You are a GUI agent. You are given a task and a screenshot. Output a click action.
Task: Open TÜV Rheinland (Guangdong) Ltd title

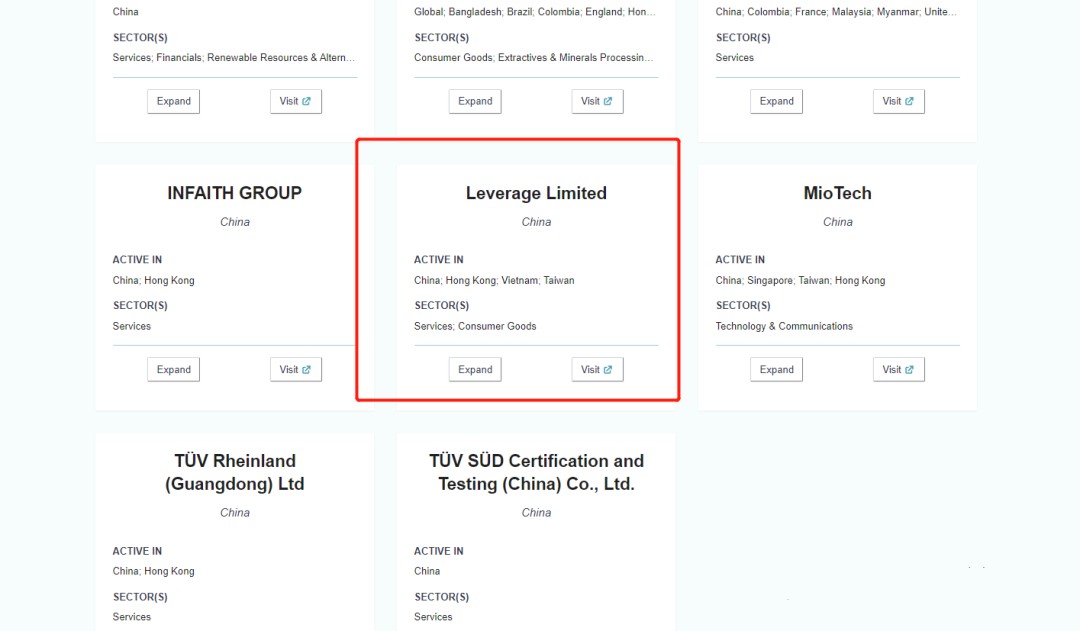pyautogui.click(x=235, y=472)
